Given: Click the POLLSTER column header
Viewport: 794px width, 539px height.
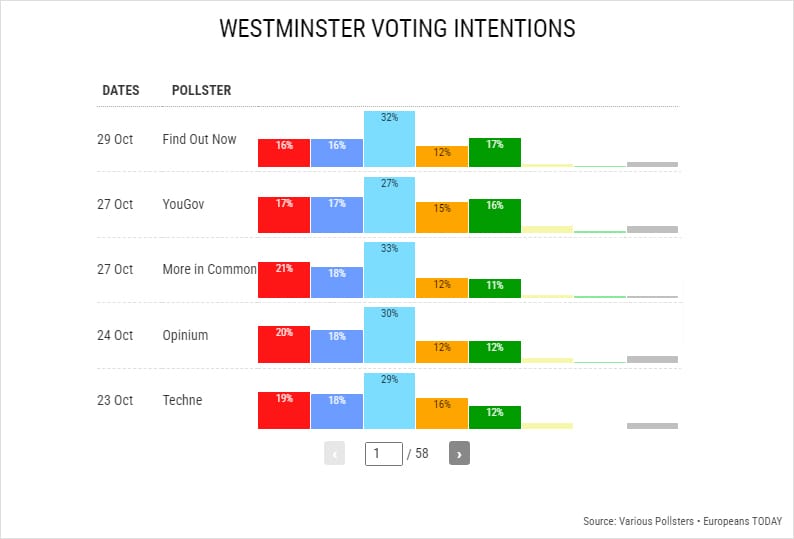Looking at the screenshot, I should (x=201, y=90).
